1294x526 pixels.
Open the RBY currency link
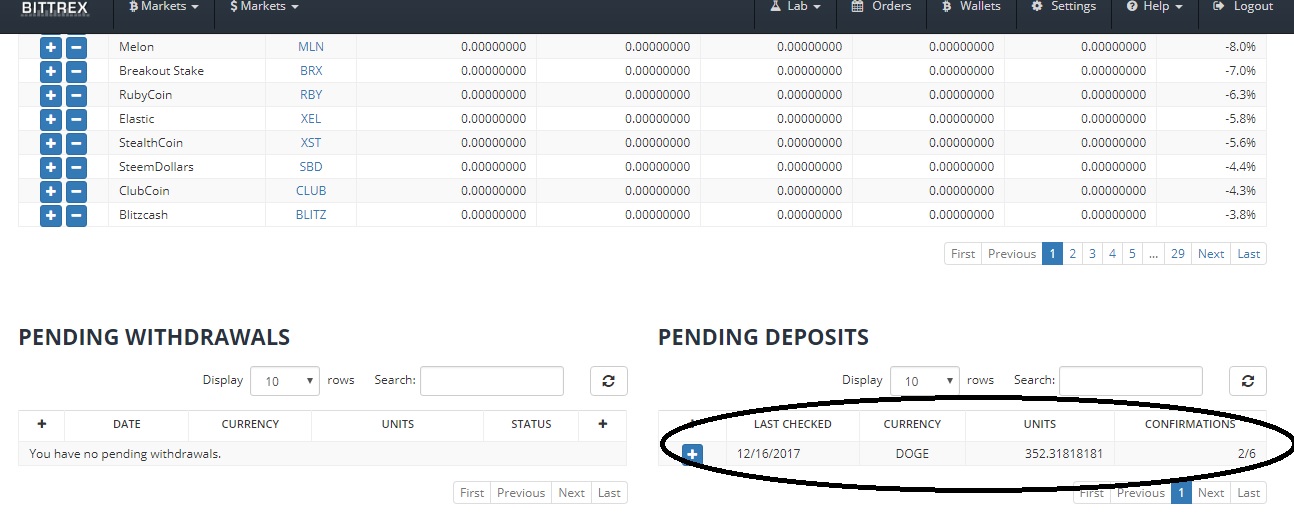[311, 95]
